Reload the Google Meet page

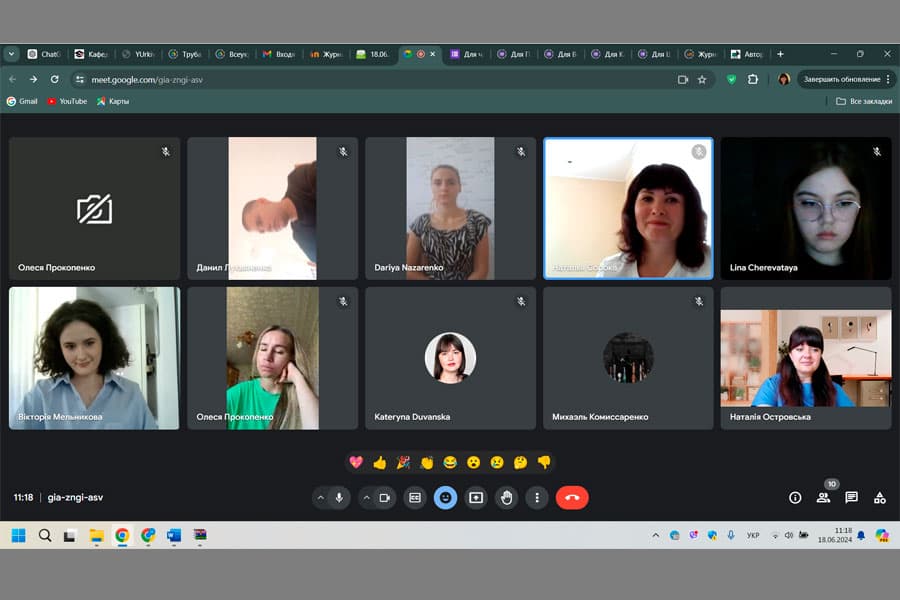55,79
